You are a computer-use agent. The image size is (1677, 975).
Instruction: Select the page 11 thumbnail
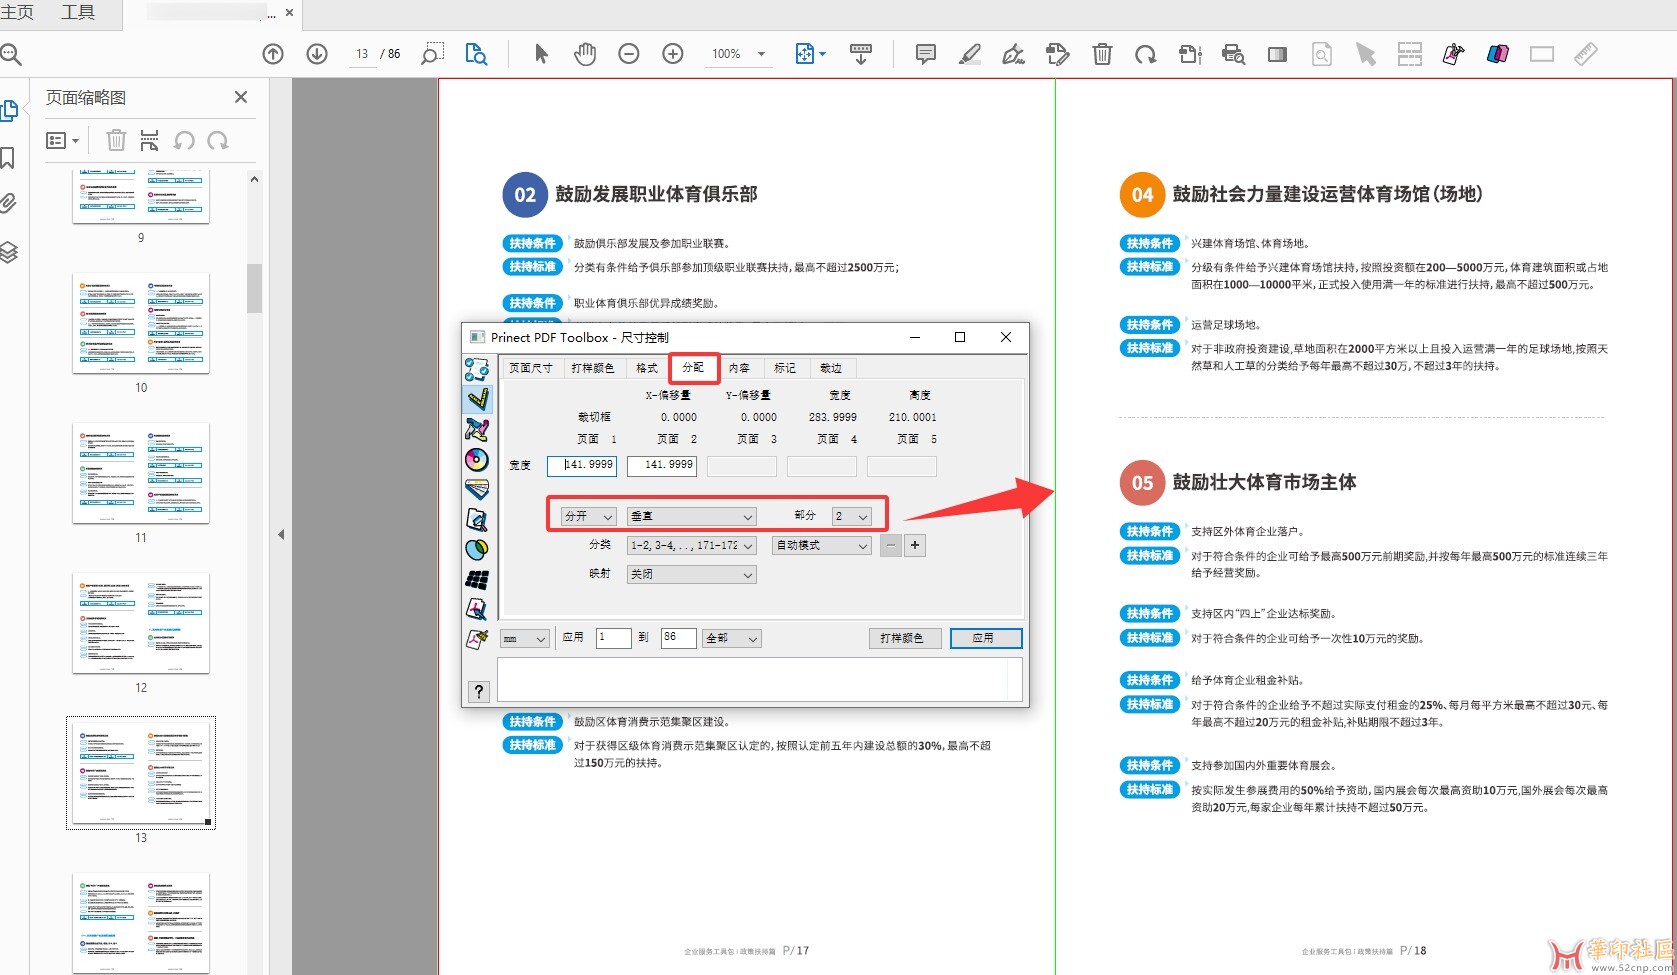141,473
